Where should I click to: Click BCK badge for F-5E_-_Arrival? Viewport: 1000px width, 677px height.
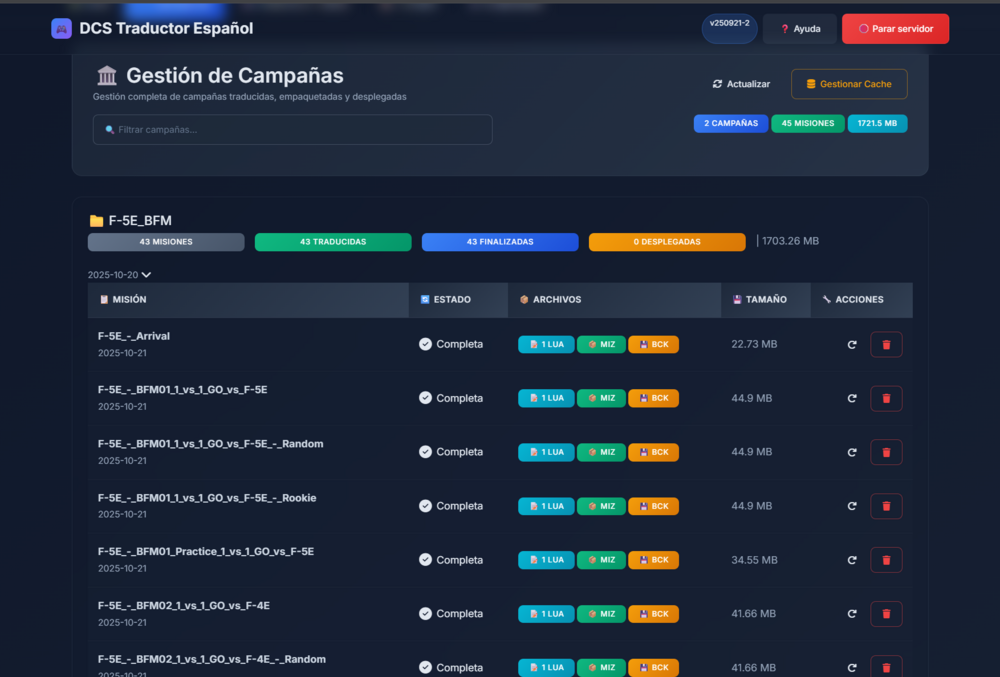654,344
